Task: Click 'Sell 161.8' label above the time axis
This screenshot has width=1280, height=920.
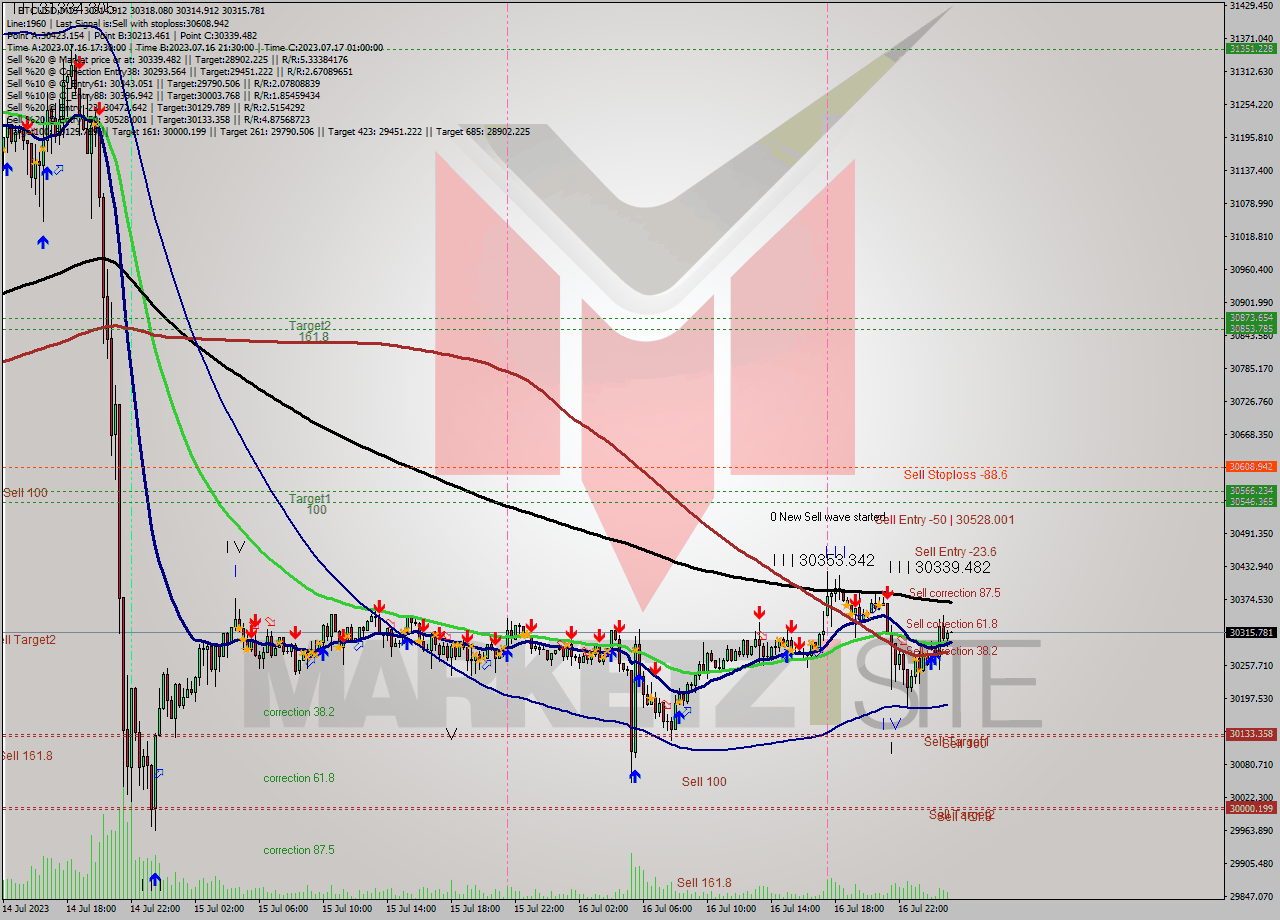Action: (x=704, y=882)
